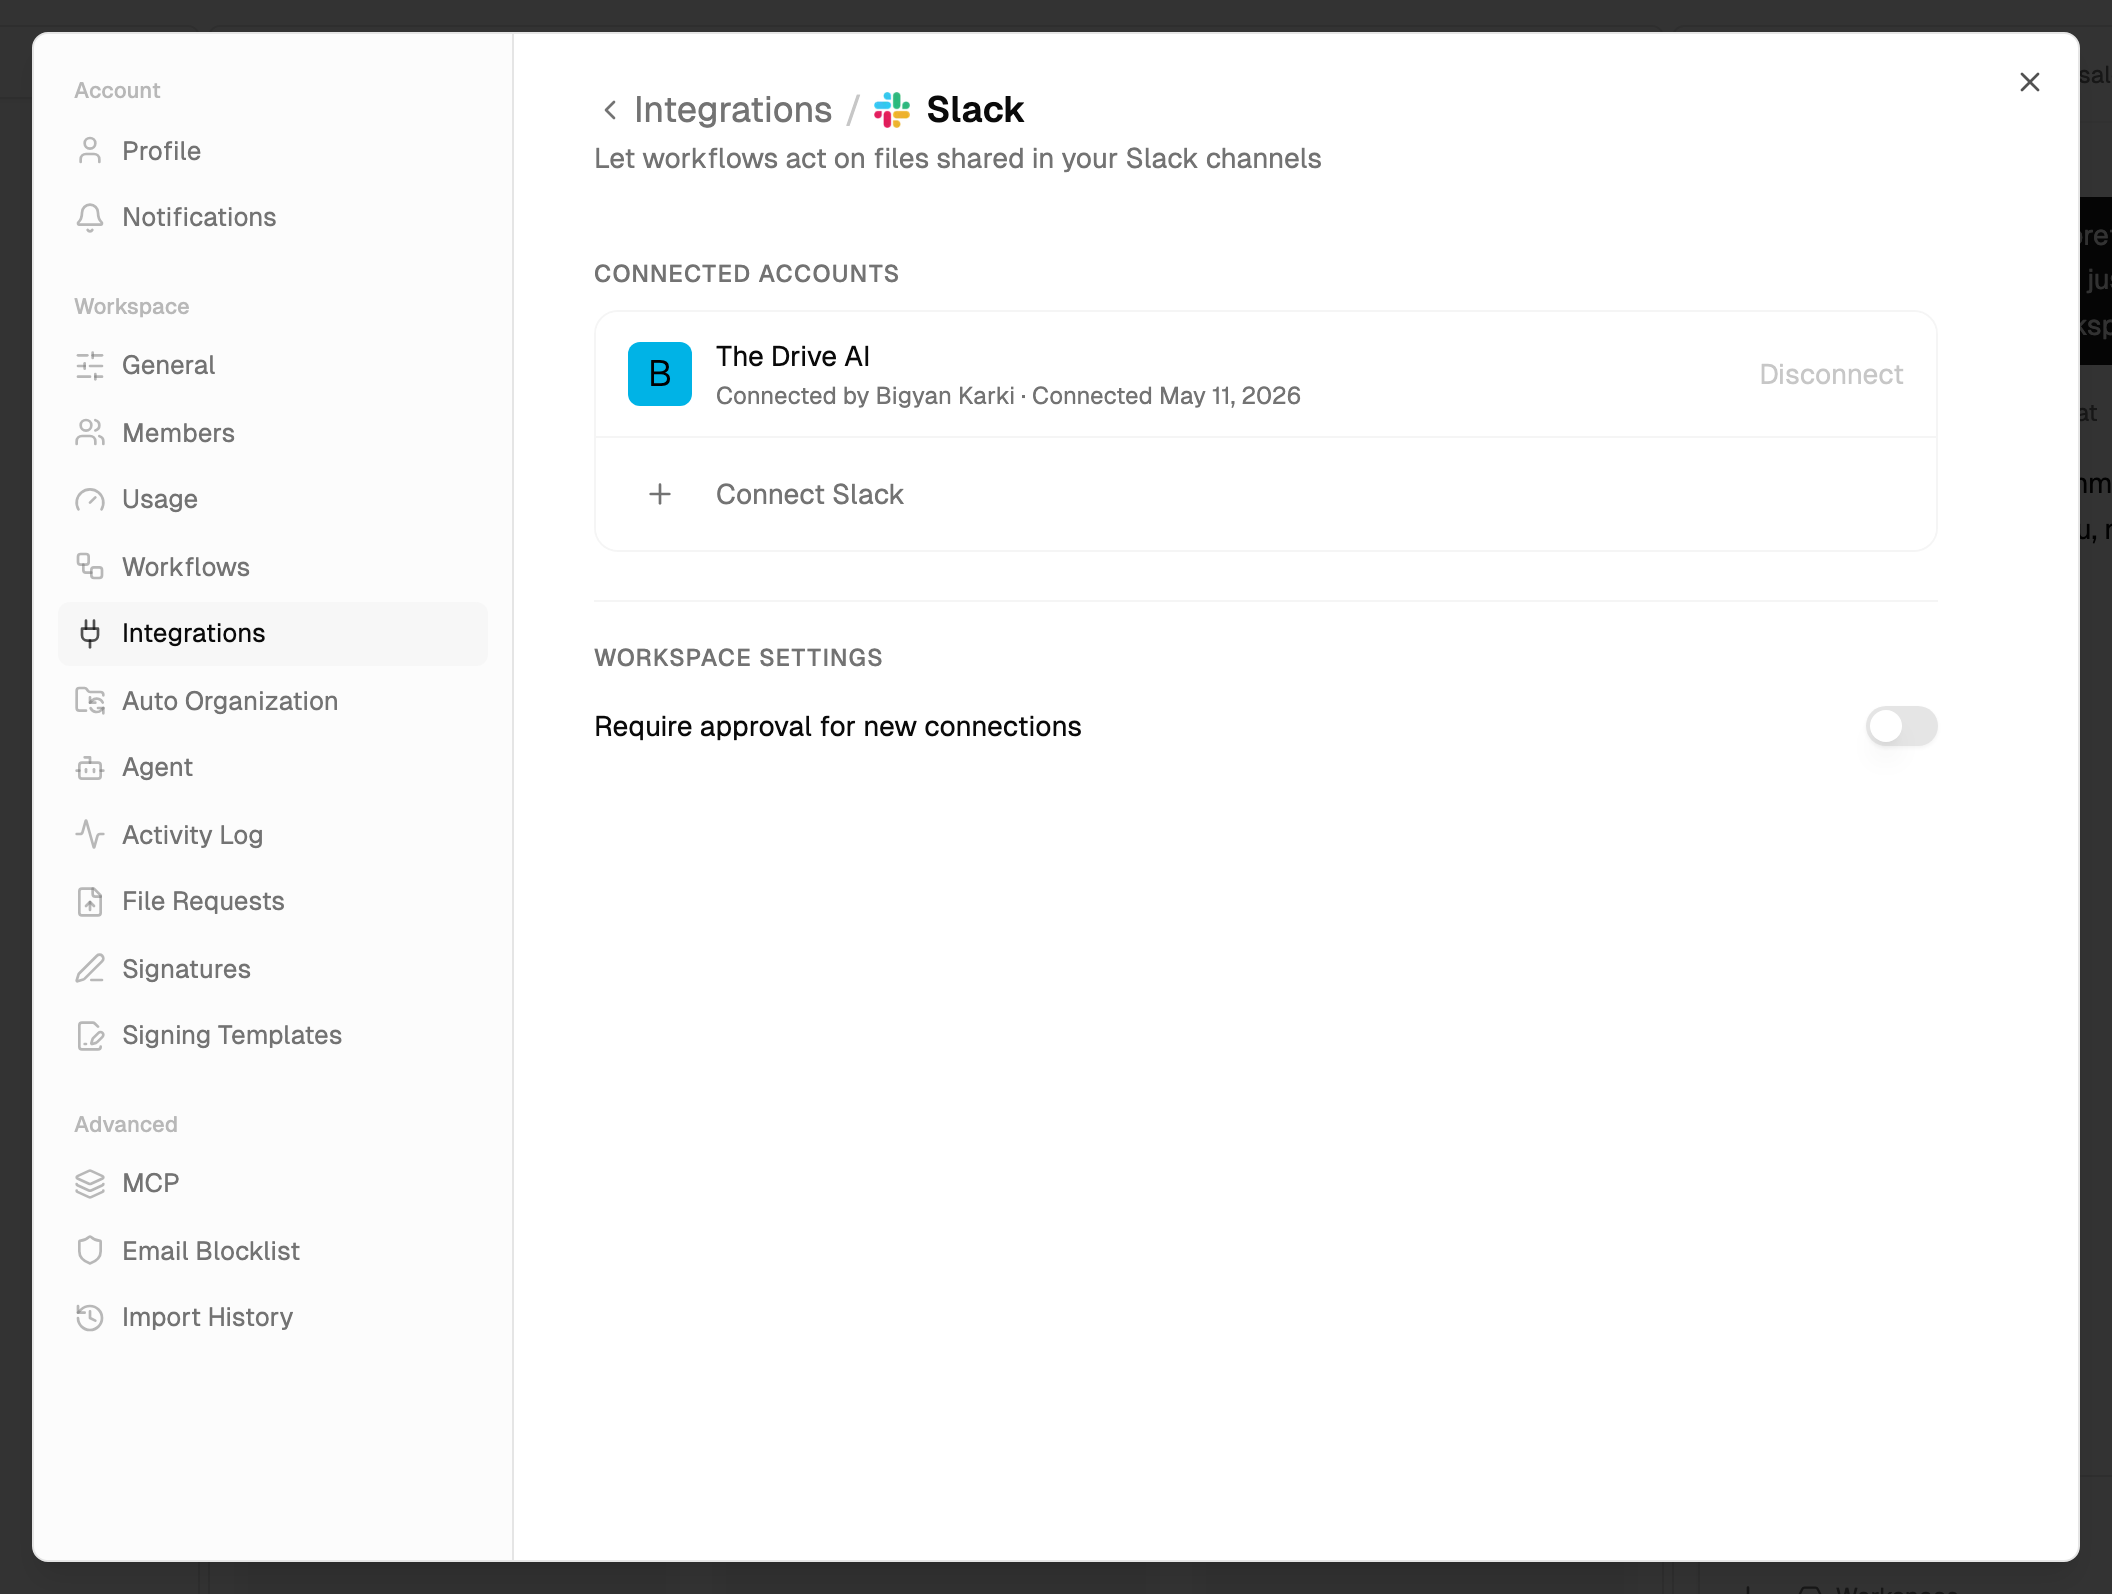2112x1594 pixels.
Task: Open the Activity Log page
Action: [272, 835]
